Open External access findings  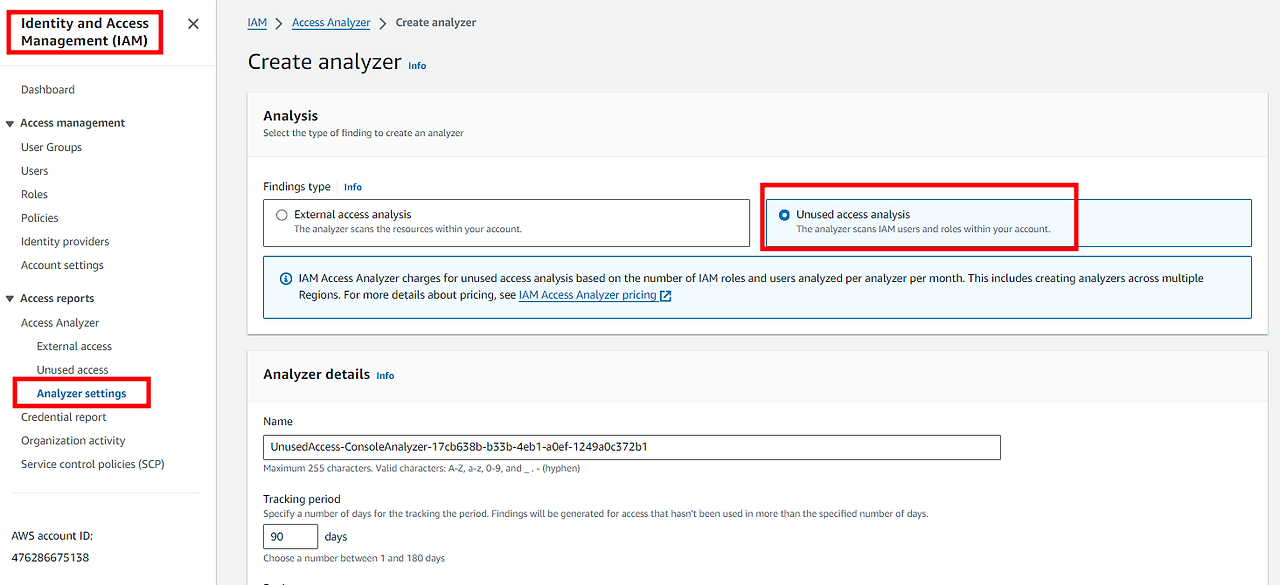(74, 347)
